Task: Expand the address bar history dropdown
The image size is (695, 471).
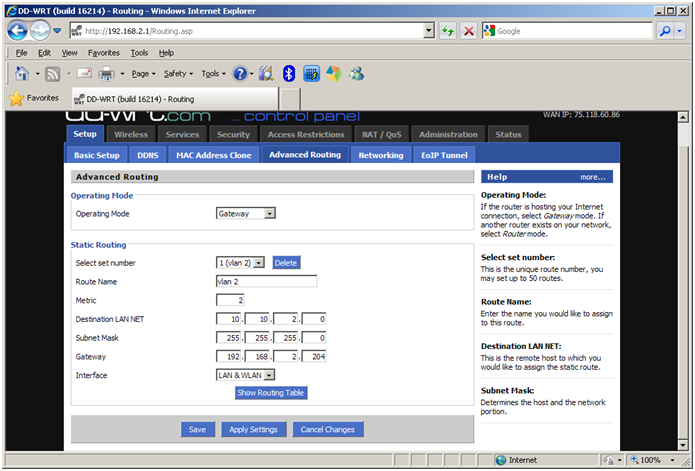Action: pyautogui.click(x=428, y=31)
